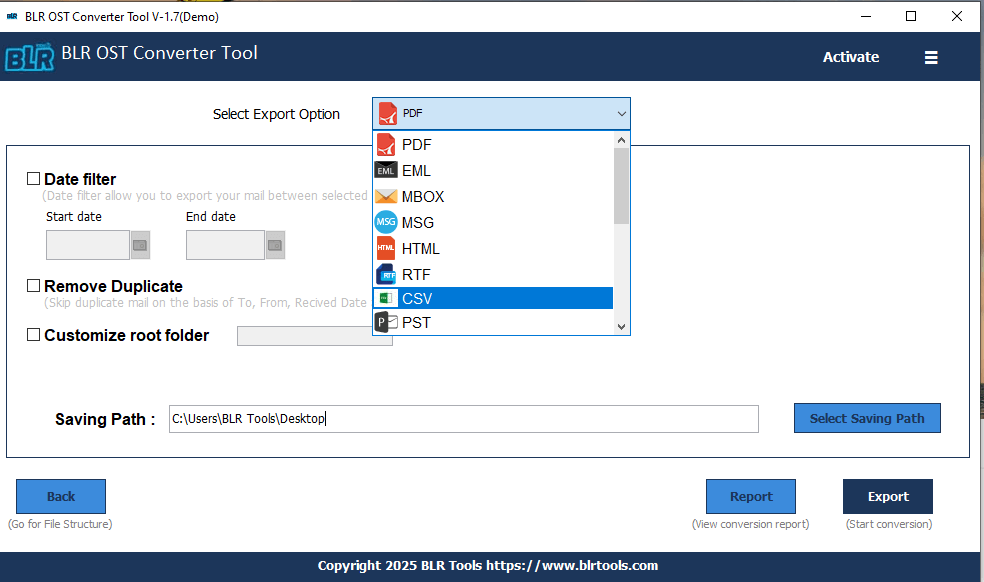The image size is (984, 582).
Task: Click the PST format icon
Action: (x=383, y=322)
